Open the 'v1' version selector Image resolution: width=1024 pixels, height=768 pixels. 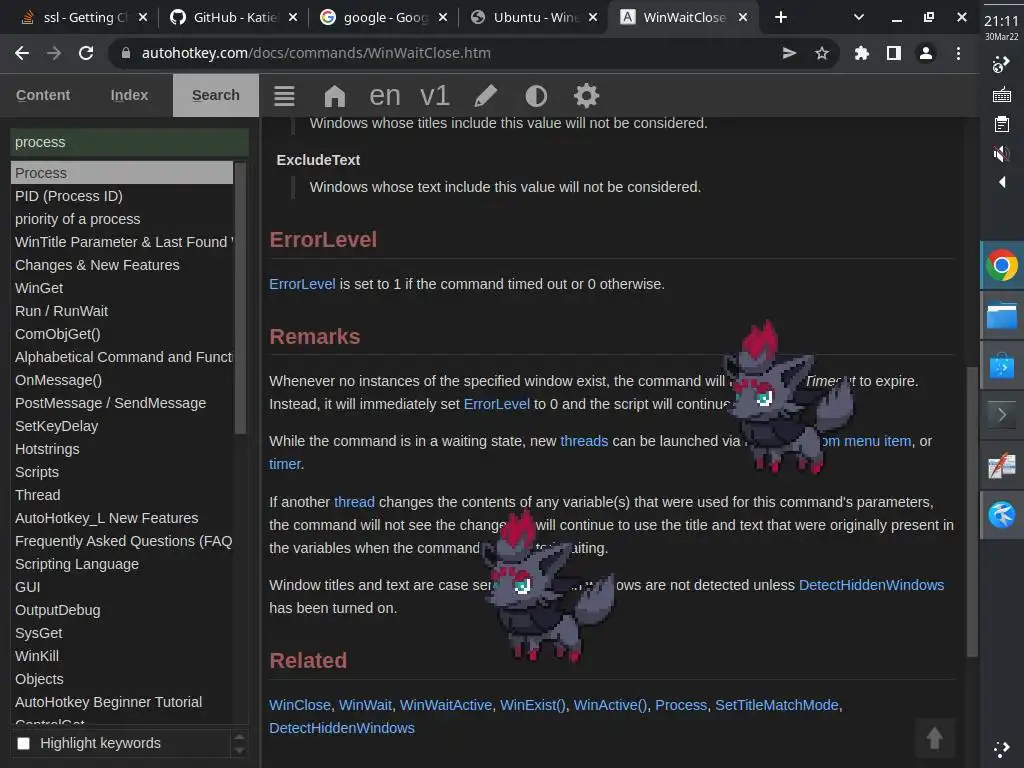(x=434, y=96)
